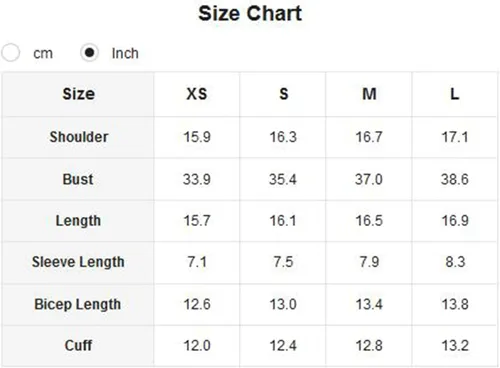Click the cm unit label
Image resolution: width=500 pixels, height=368 pixels.
tap(43, 53)
